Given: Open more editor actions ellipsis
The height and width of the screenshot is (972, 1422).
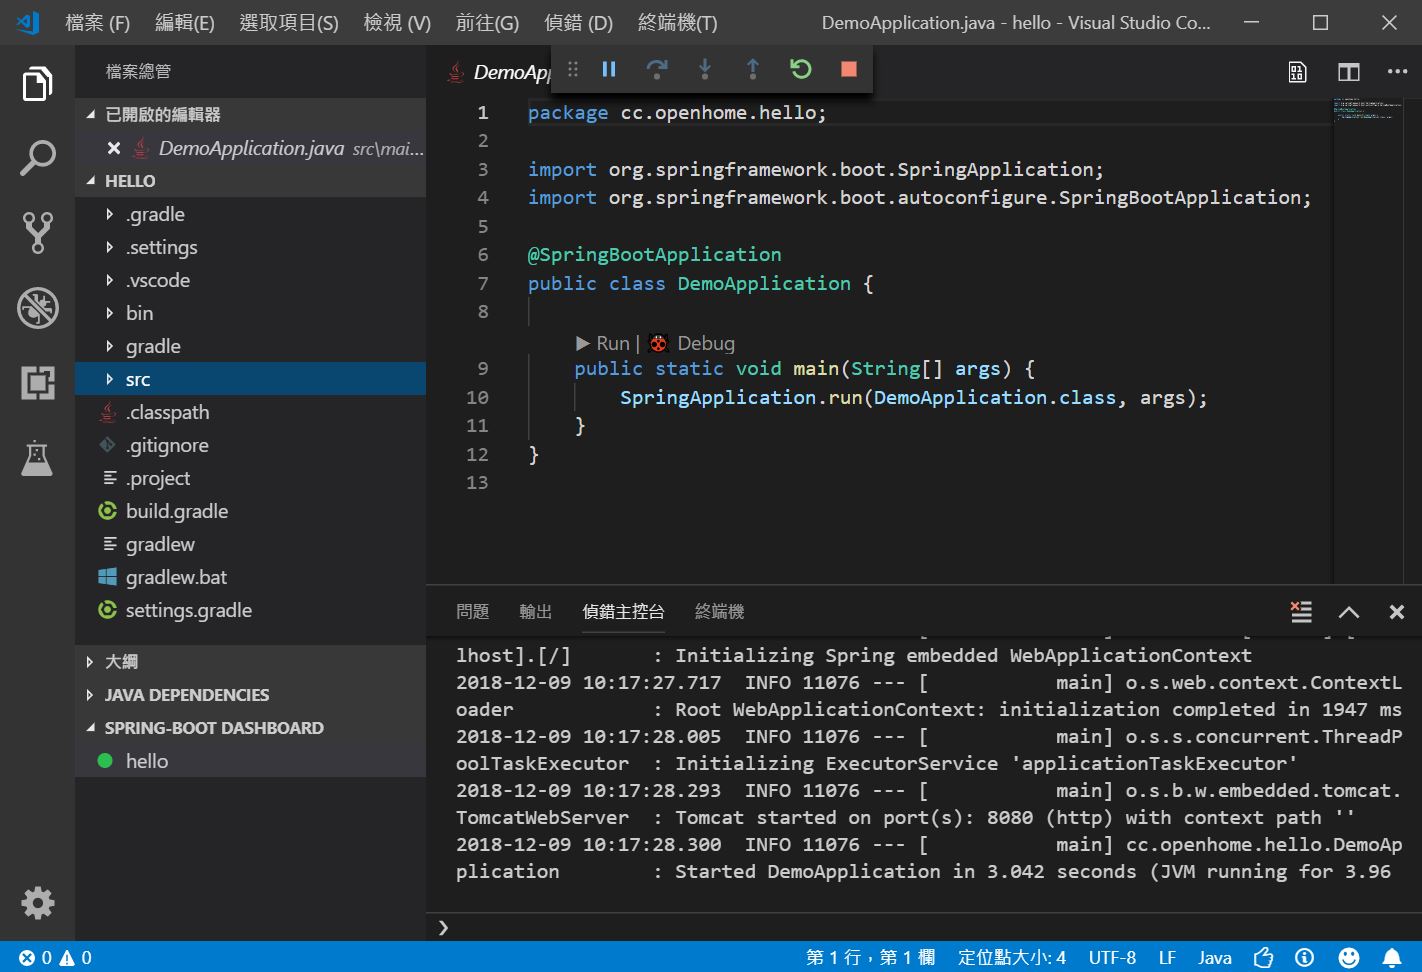Looking at the screenshot, I should tap(1397, 72).
